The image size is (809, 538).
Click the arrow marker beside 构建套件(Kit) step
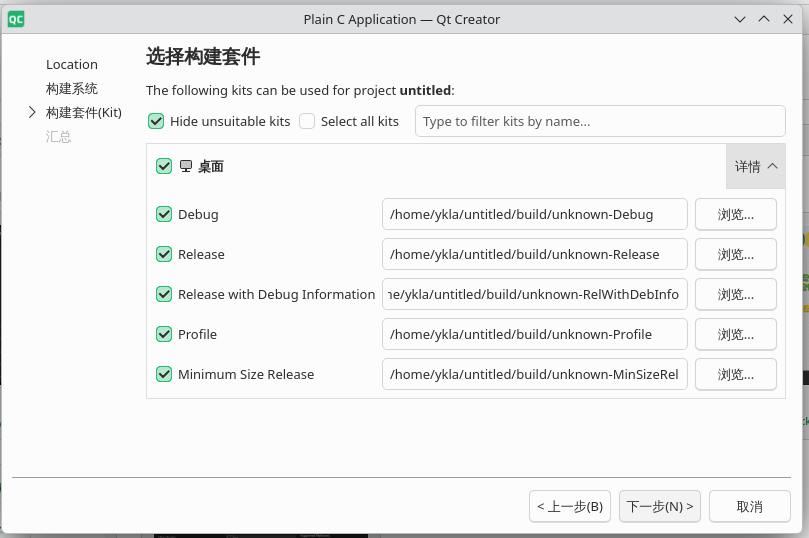coord(32,112)
